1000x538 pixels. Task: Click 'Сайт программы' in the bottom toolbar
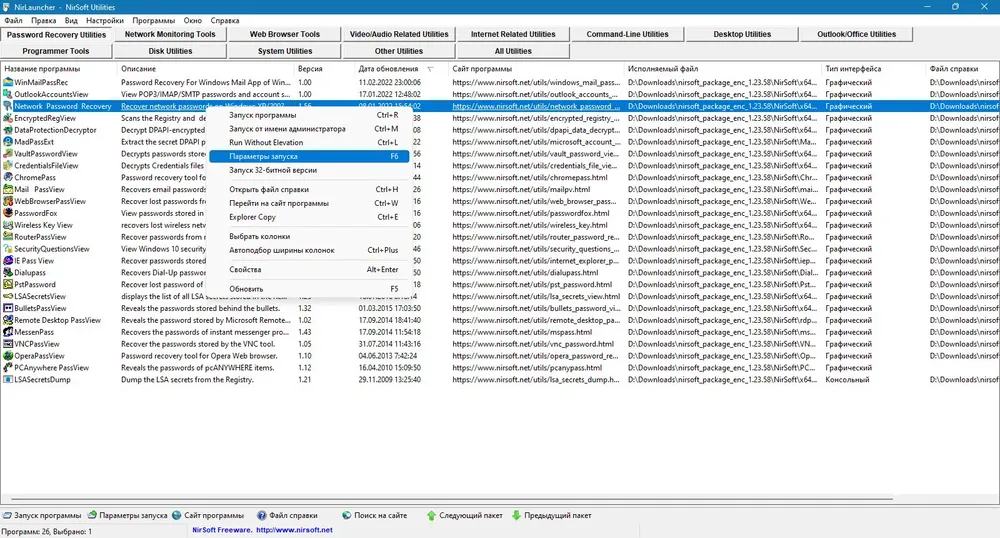click(208, 516)
